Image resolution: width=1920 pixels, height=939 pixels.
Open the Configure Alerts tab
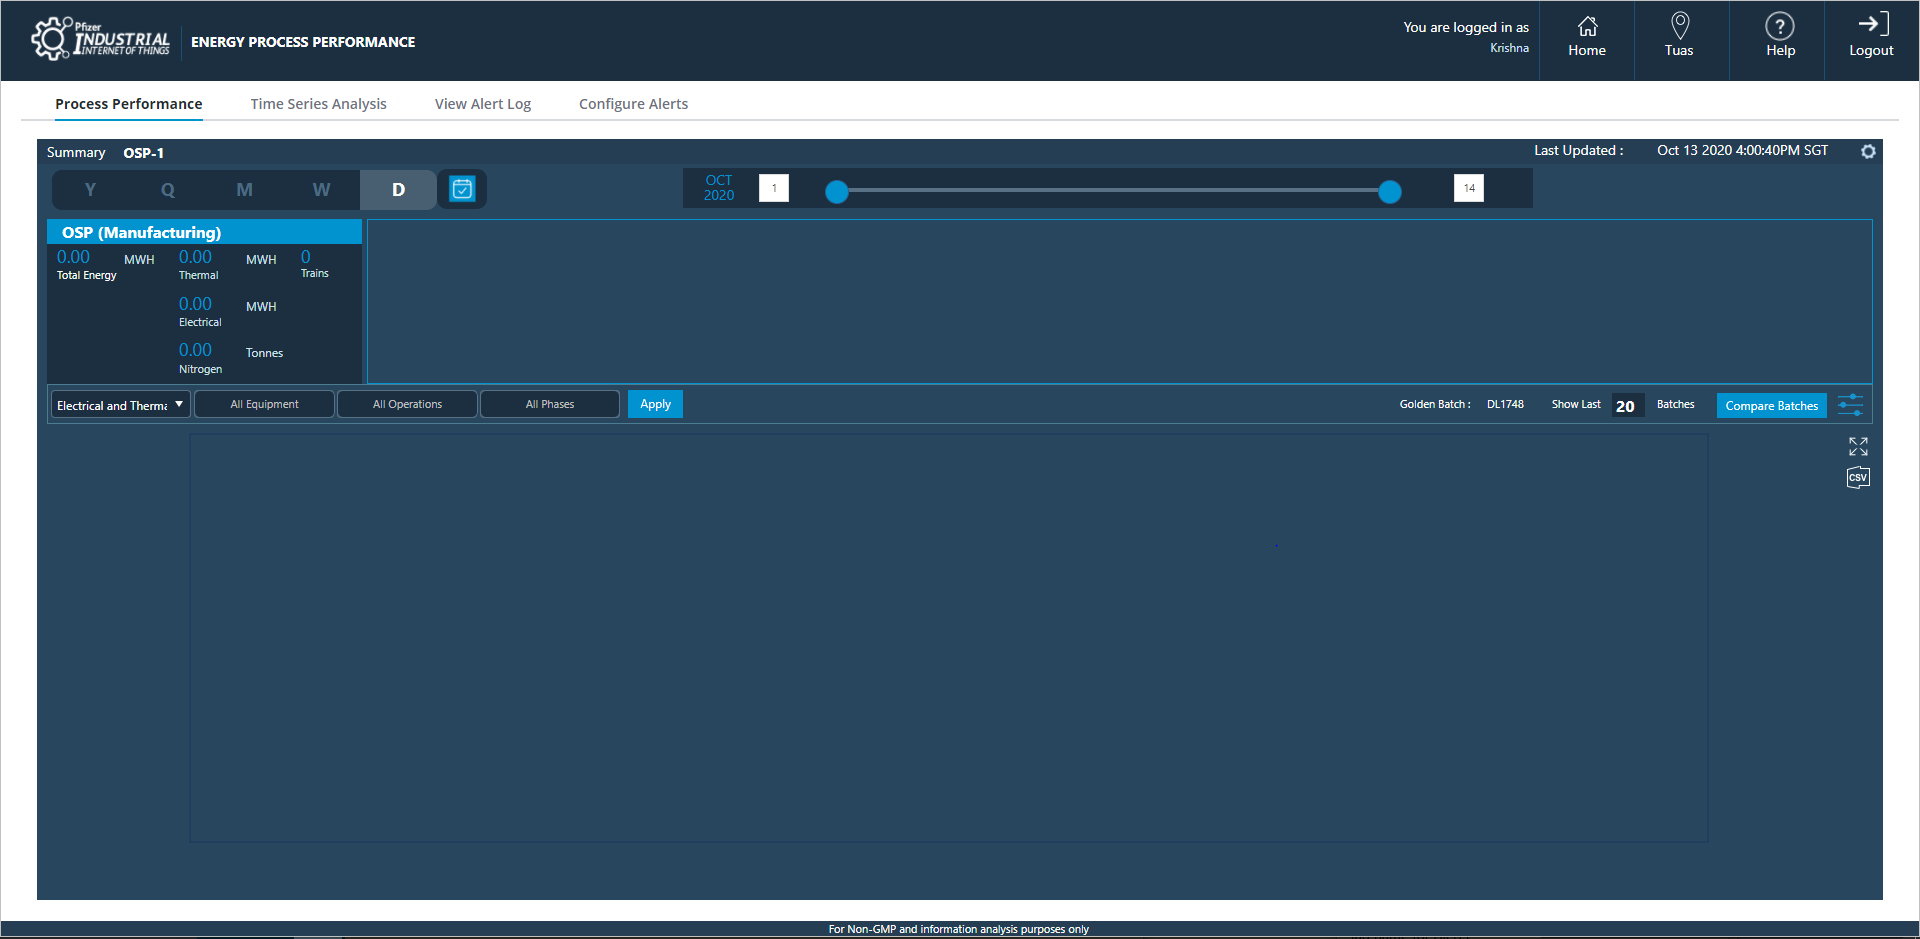(x=633, y=103)
